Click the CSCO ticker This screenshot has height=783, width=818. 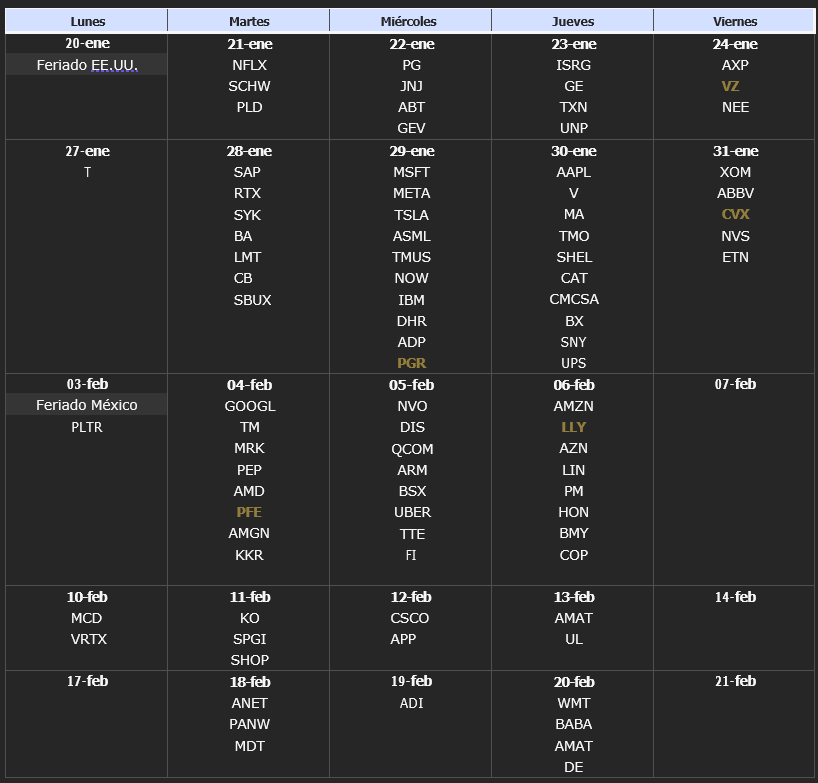pos(410,618)
